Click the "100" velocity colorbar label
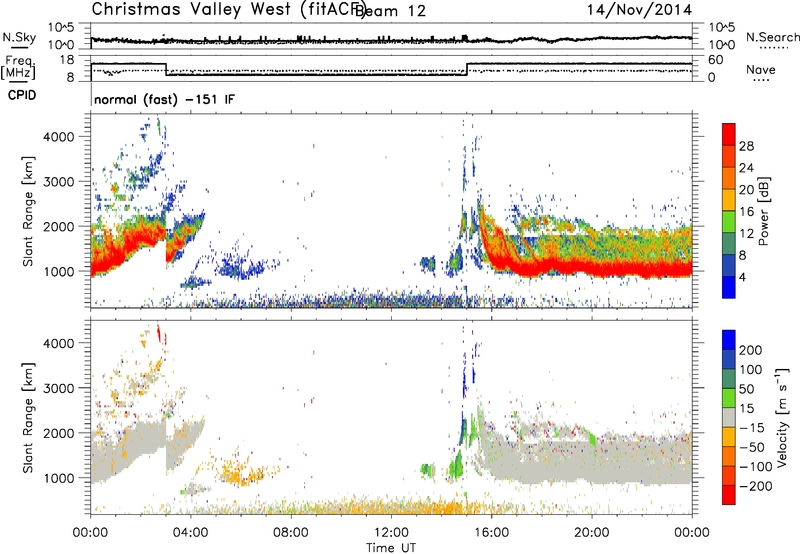 point(751,370)
